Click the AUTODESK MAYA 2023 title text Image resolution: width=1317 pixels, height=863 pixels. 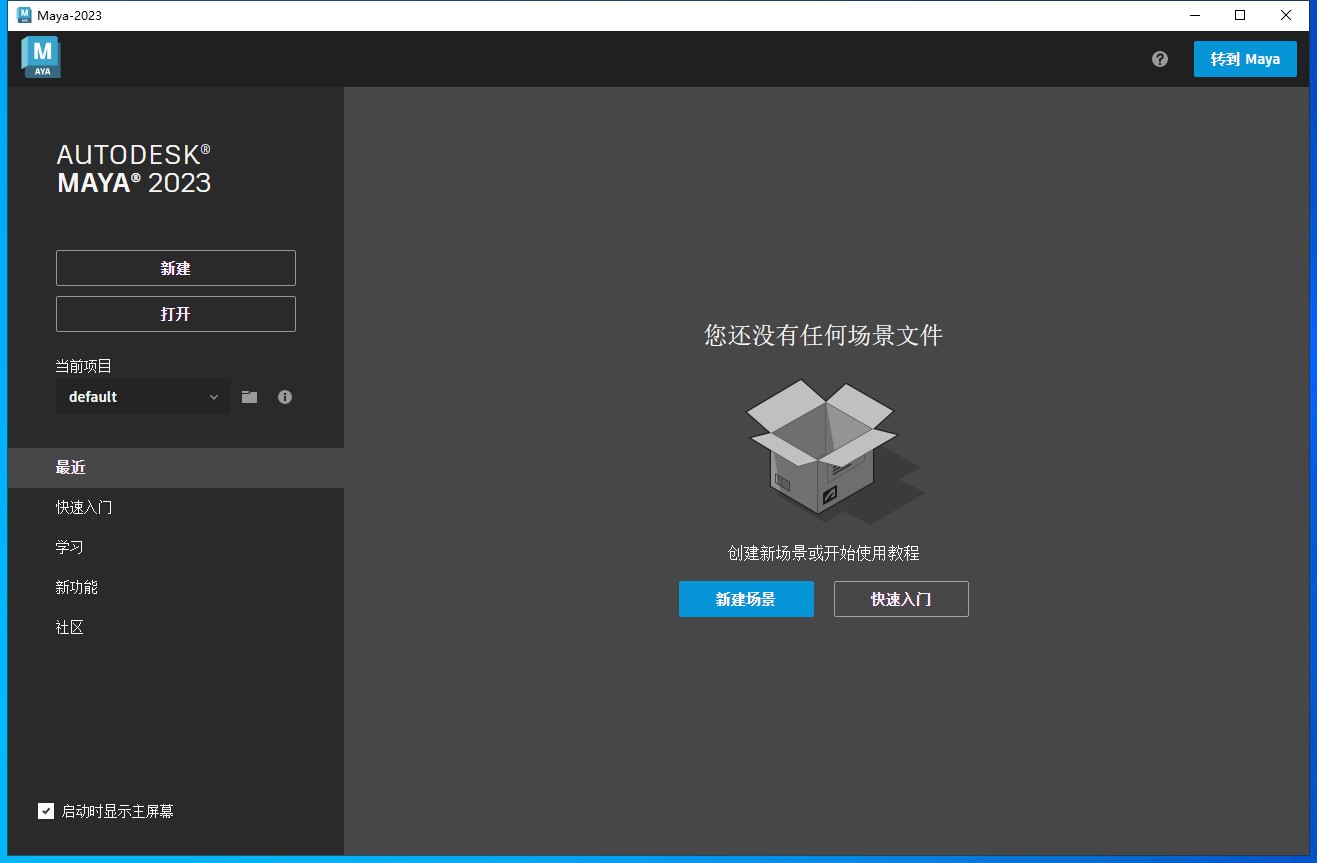click(134, 168)
